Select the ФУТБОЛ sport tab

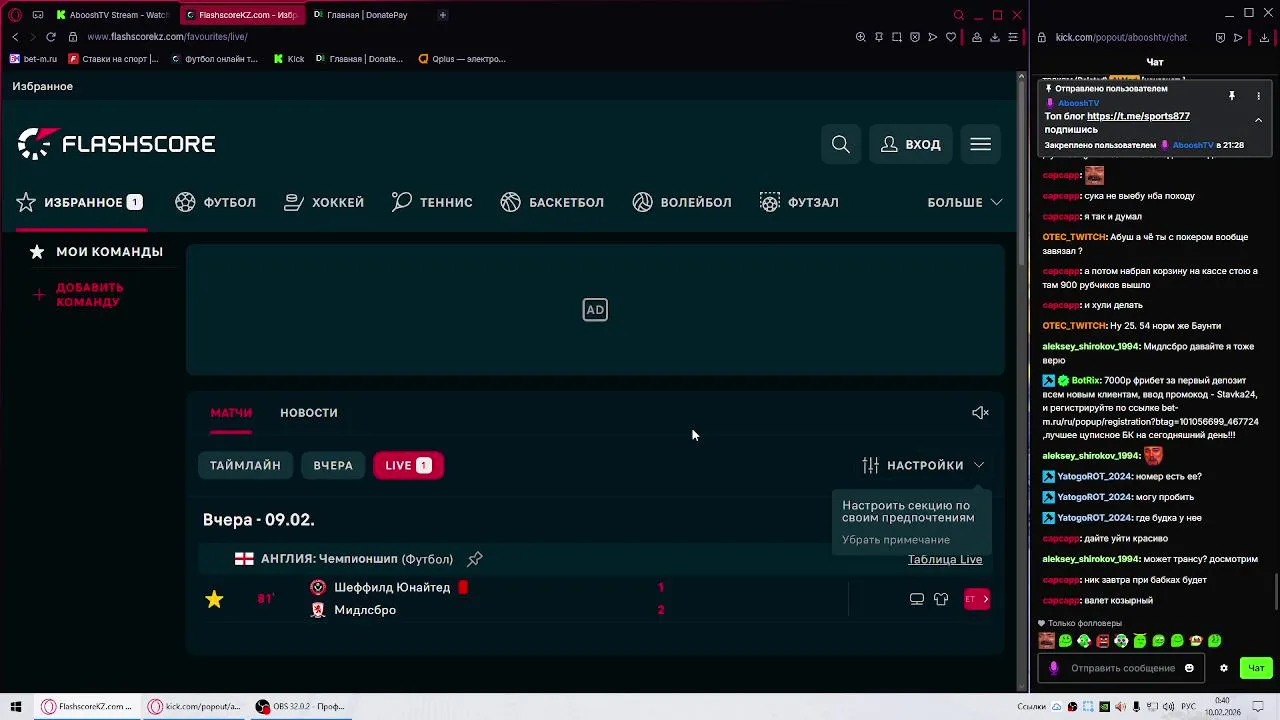pos(215,202)
